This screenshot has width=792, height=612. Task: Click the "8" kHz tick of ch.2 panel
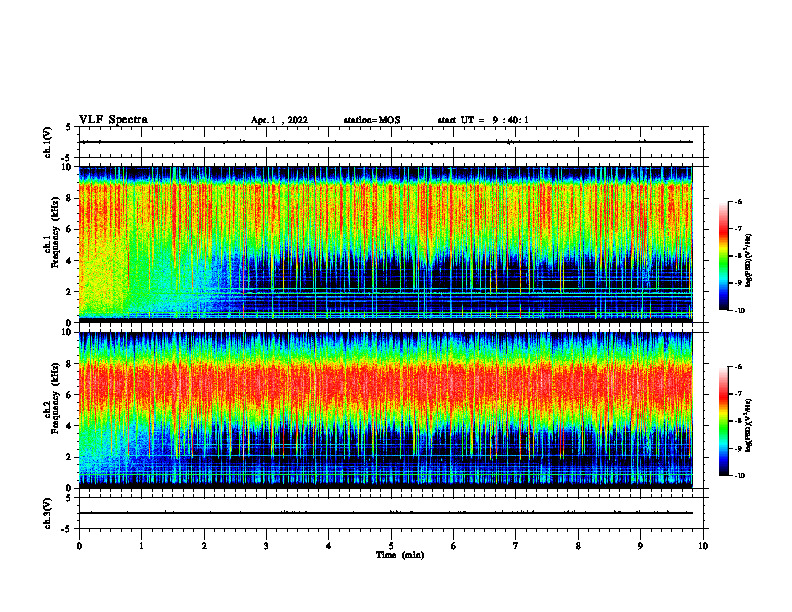pos(69,364)
